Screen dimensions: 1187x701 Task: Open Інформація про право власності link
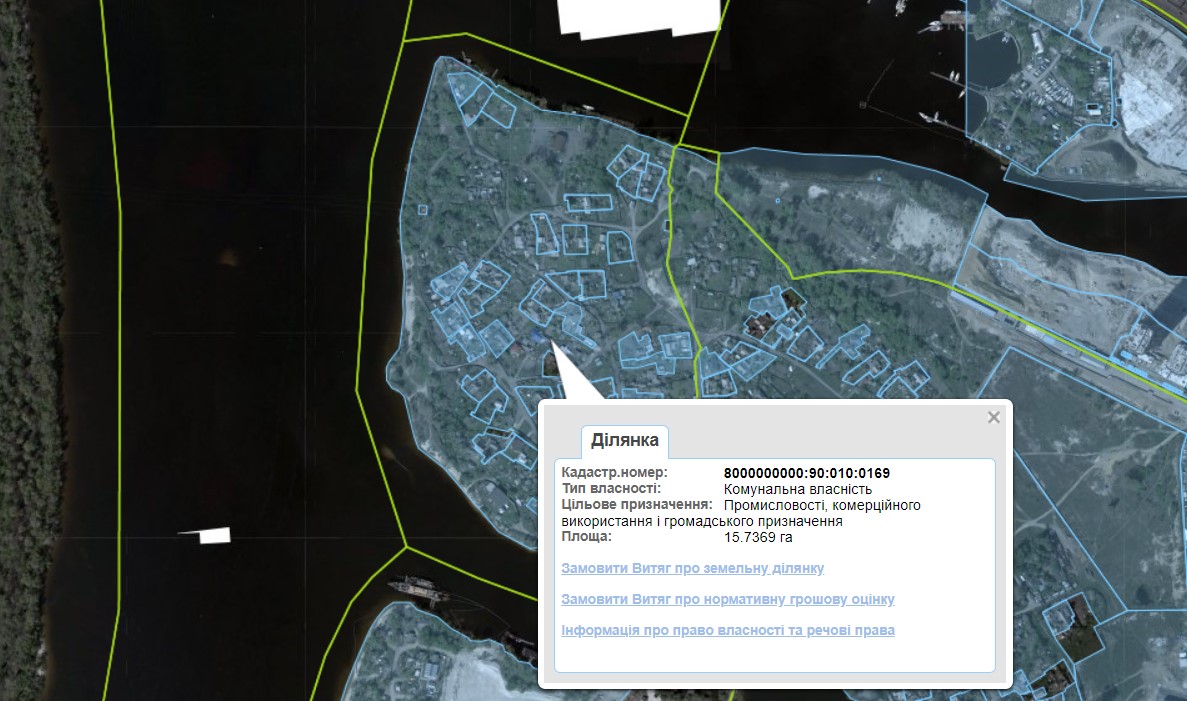(x=727, y=630)
